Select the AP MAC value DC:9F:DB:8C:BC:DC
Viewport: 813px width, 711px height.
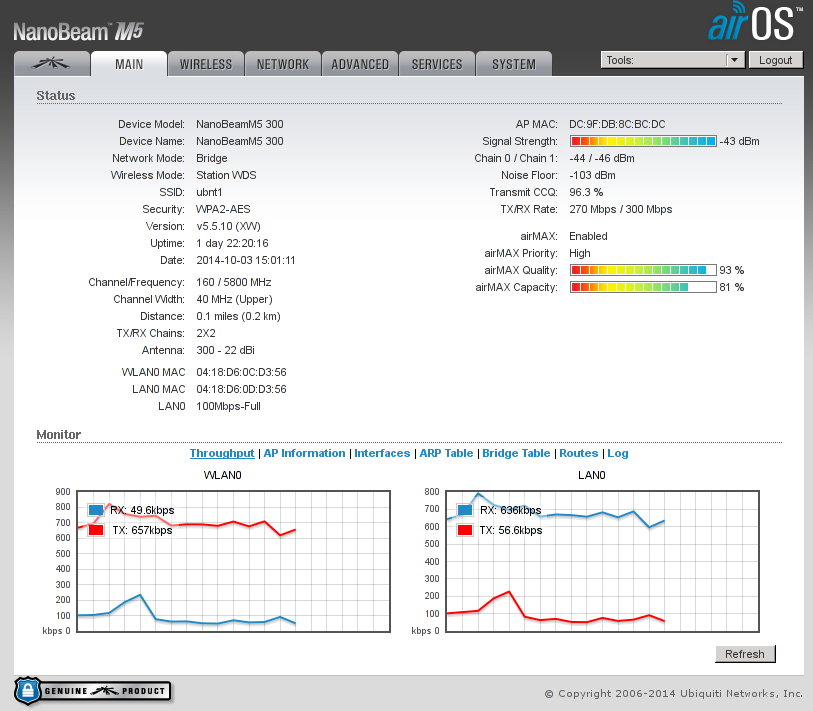tap(617, 124)
